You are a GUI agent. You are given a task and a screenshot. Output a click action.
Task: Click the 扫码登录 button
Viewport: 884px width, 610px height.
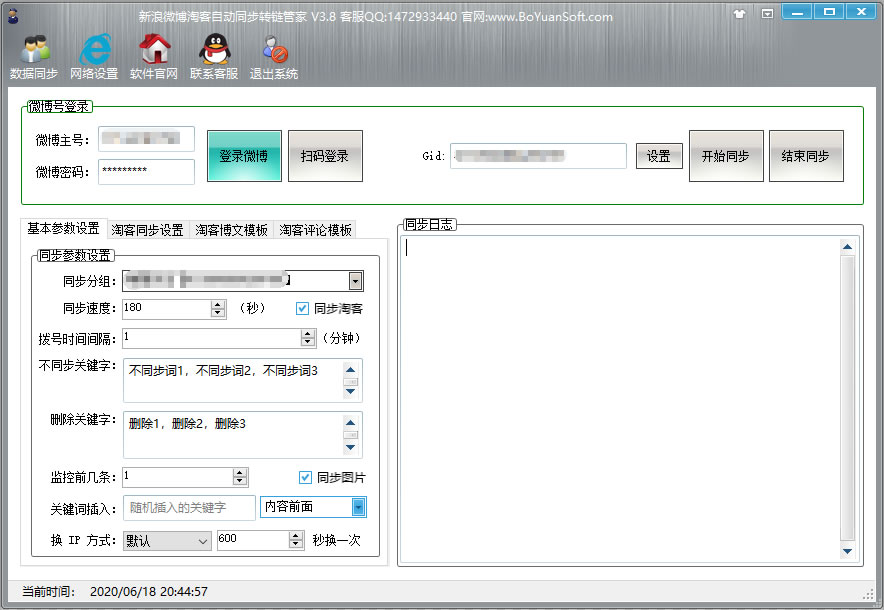(325, 156)
